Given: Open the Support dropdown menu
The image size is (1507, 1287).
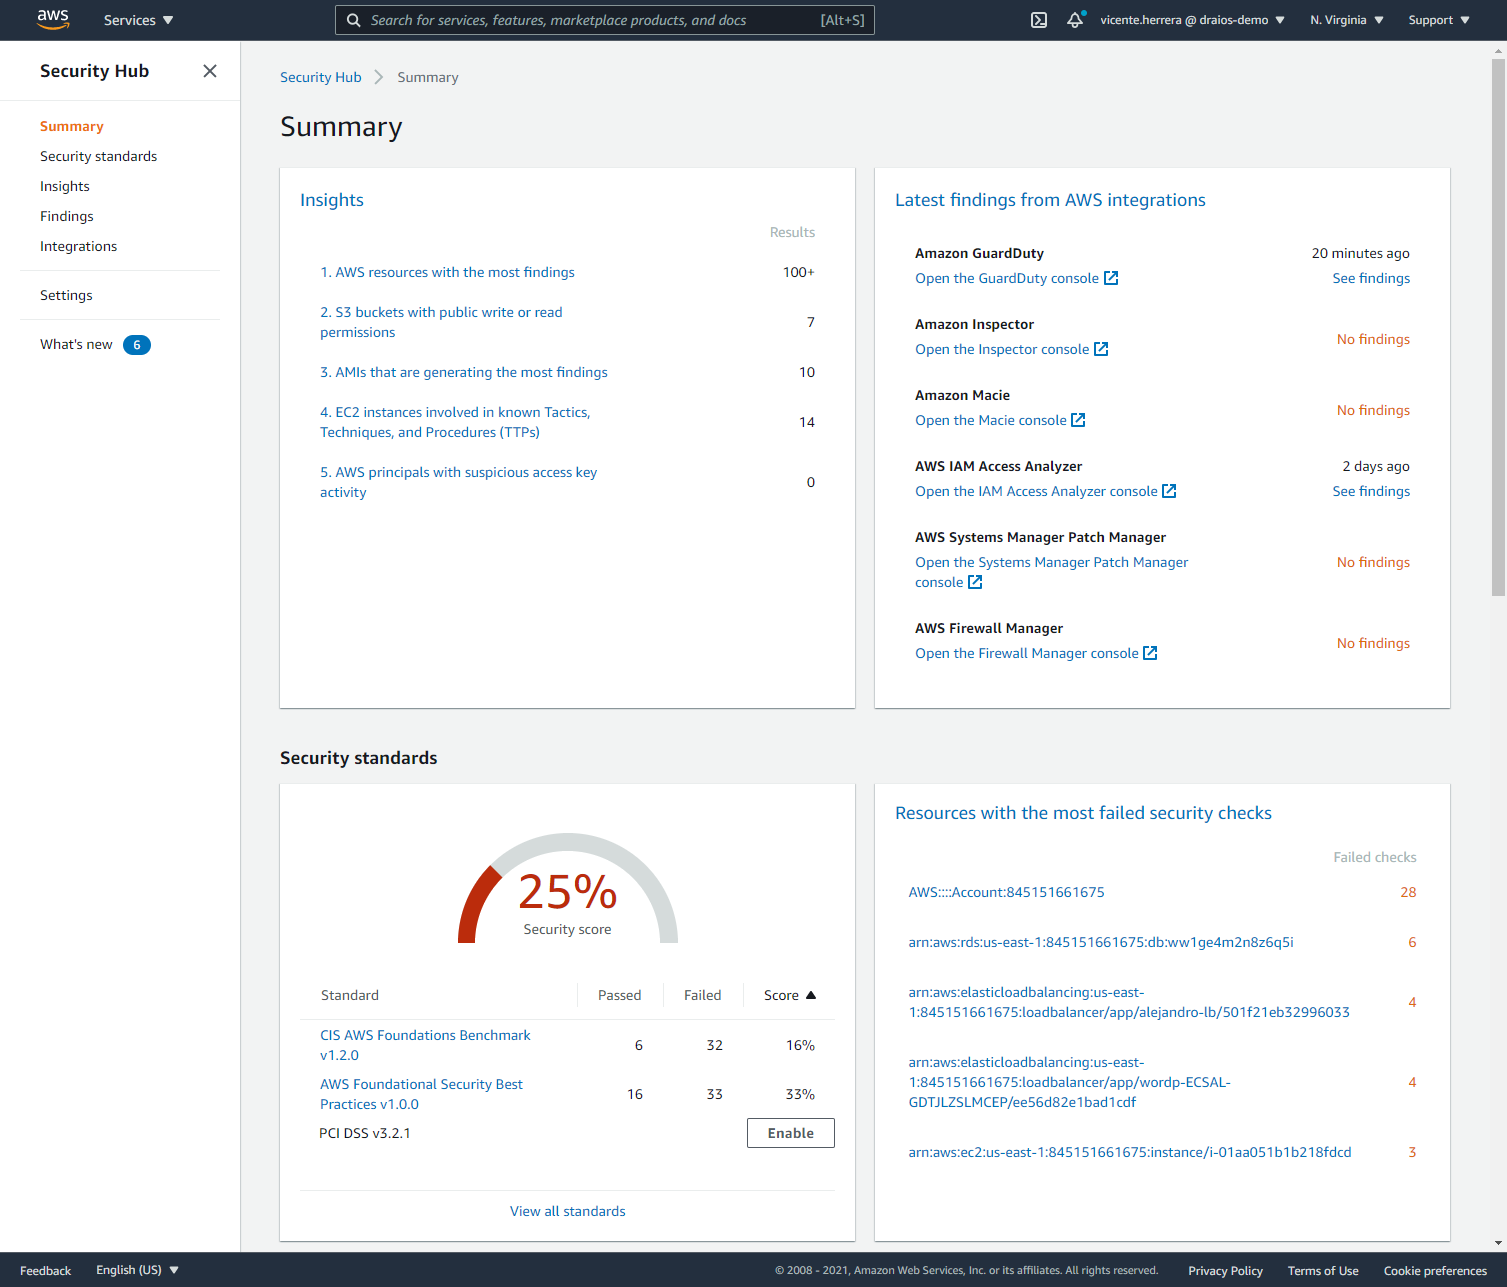Looking at the screenshot, I should click(1439, 20).
